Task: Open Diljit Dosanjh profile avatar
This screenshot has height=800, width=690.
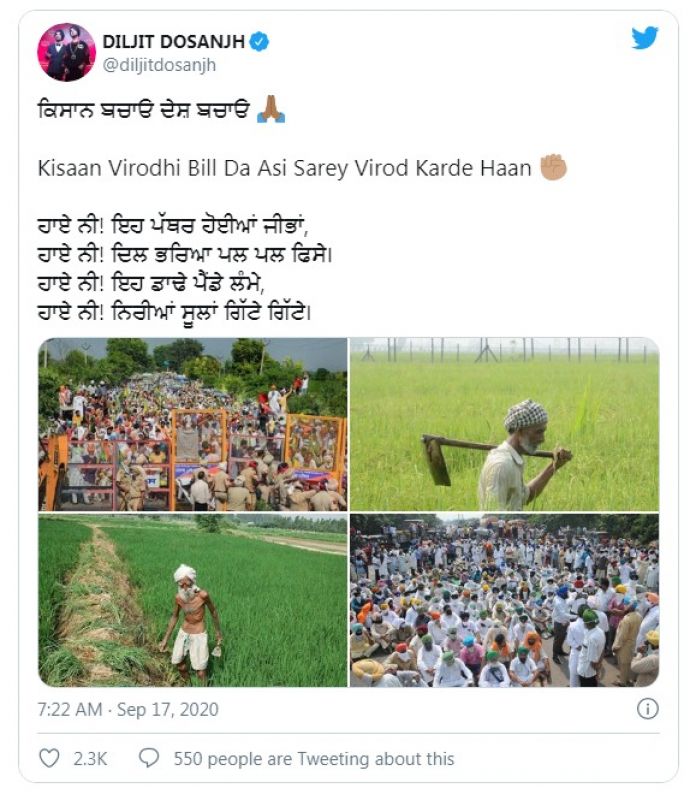Action: pos(66,52)
